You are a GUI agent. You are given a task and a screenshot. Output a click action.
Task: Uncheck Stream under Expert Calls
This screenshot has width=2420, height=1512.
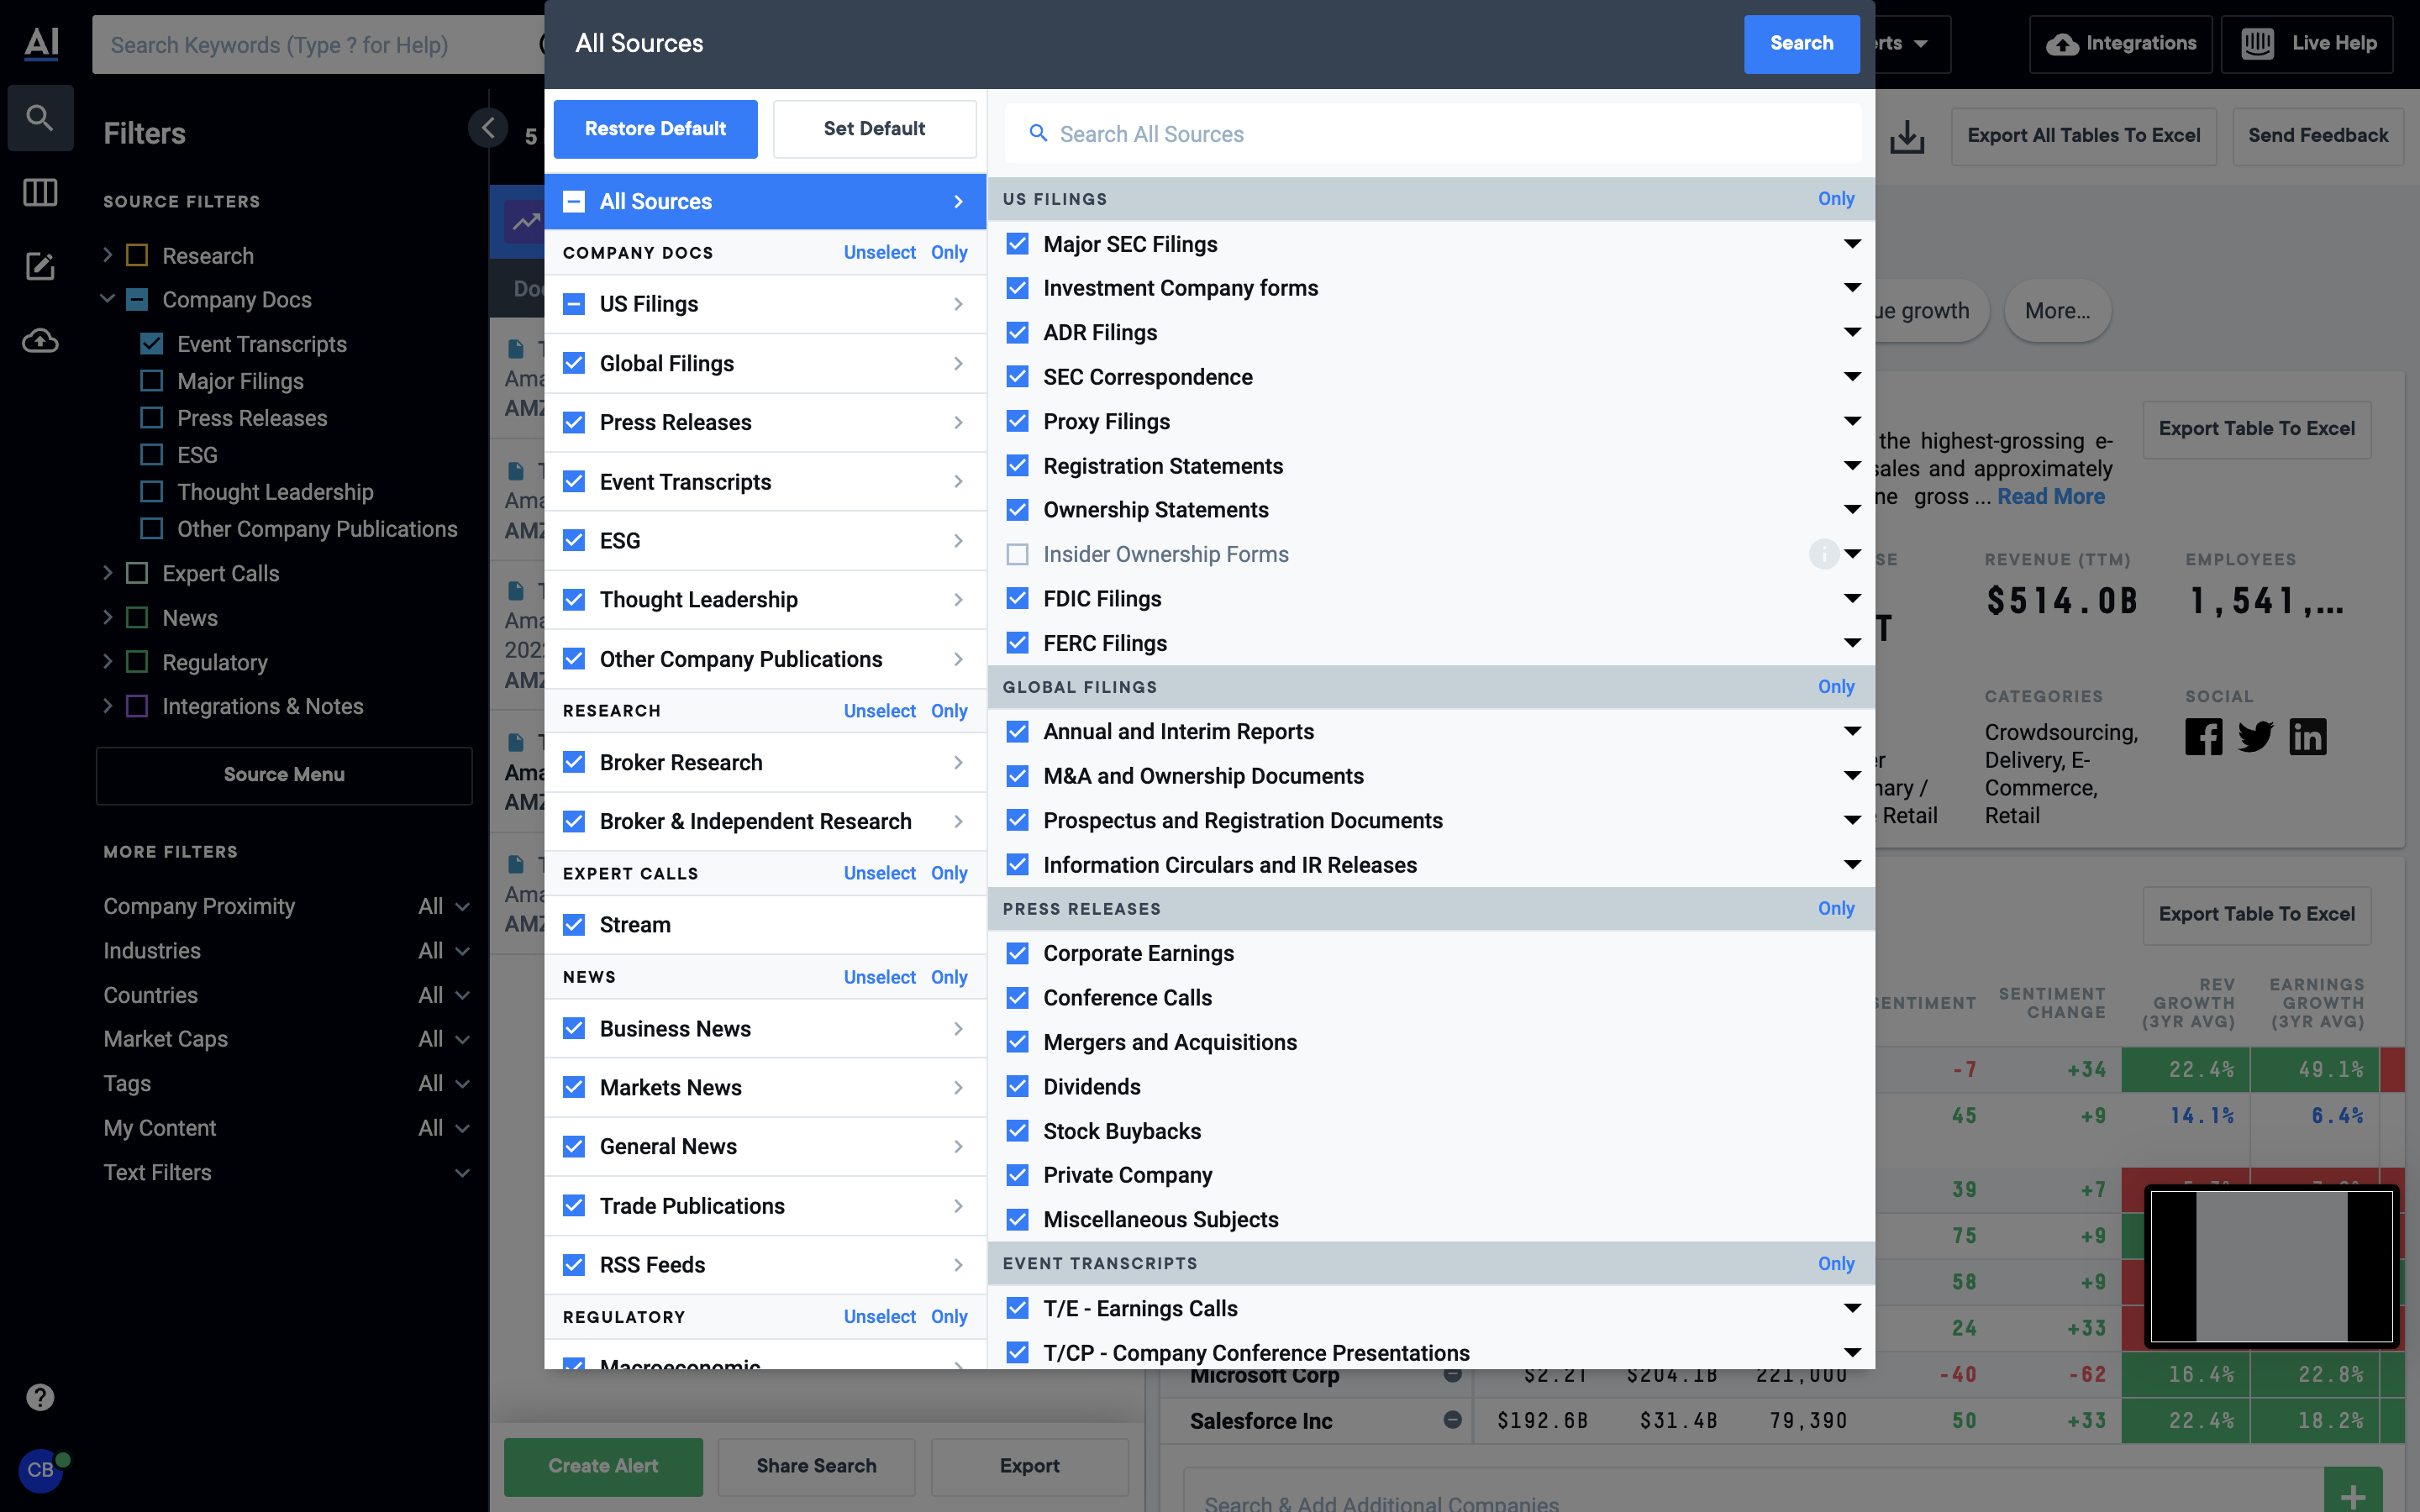pos(574,924)
